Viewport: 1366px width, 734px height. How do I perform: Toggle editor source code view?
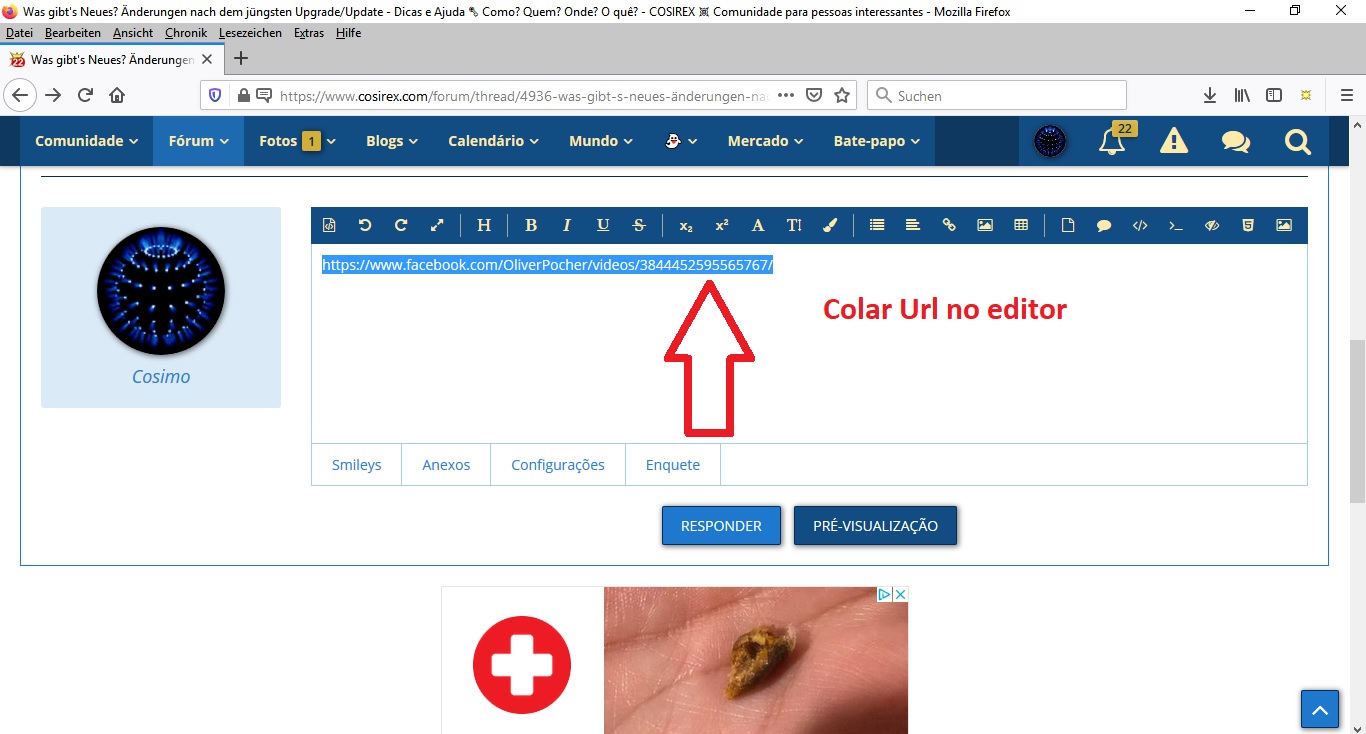pyautogui.click(x=329, y=225)
